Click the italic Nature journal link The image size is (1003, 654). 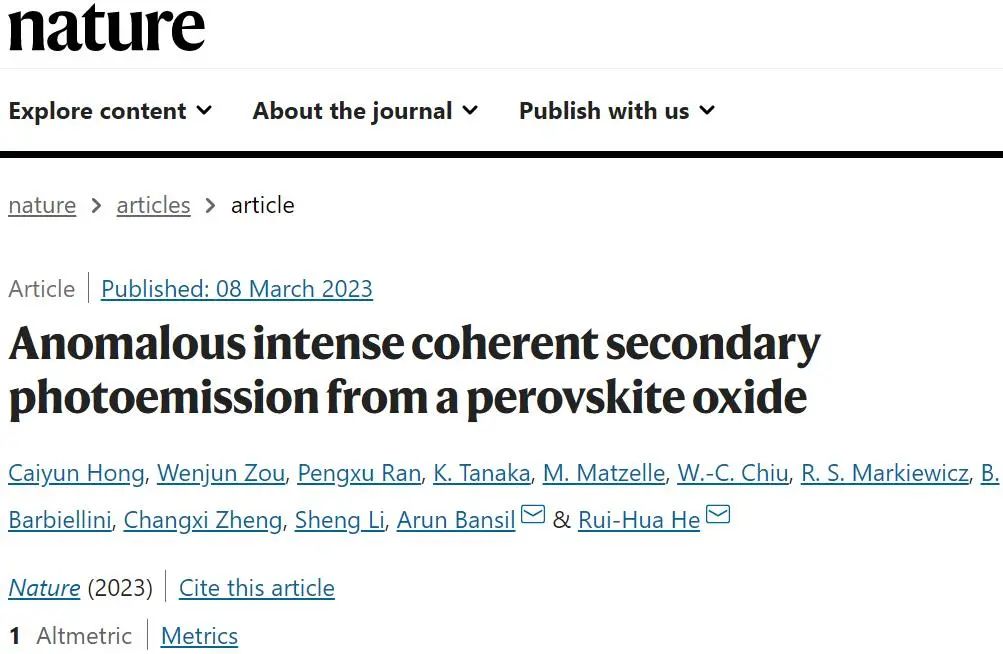tap(44, 587)
